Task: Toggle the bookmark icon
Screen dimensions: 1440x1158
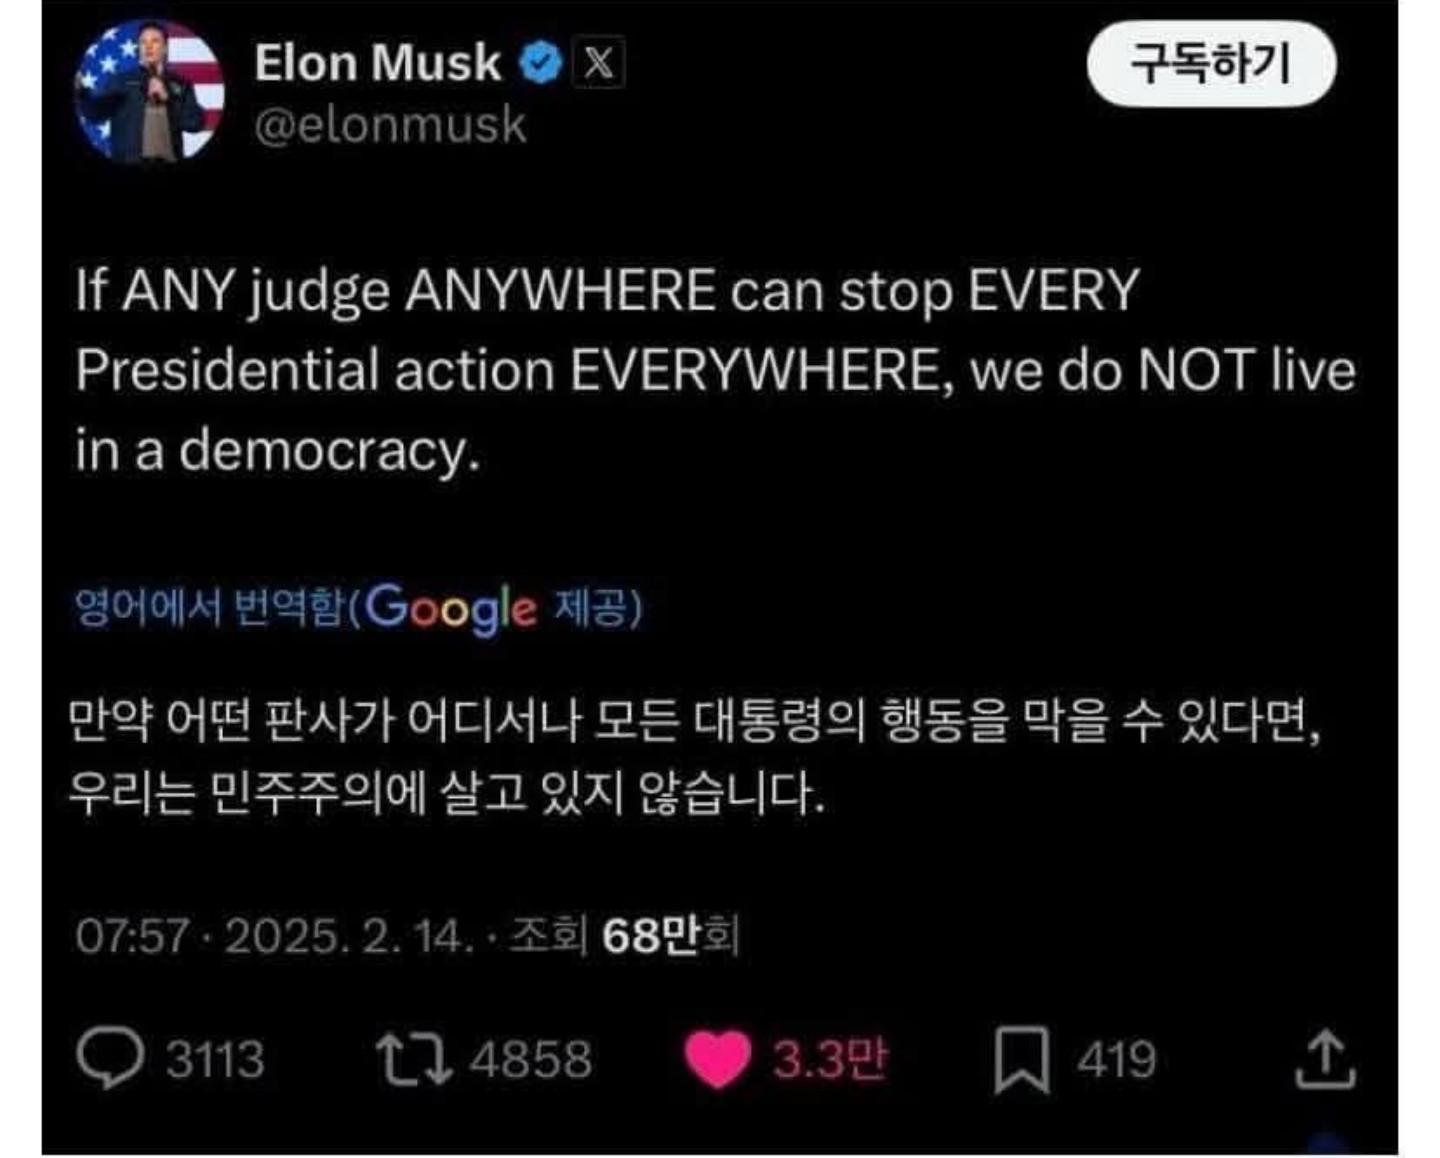Action: pos(1021,1060)
